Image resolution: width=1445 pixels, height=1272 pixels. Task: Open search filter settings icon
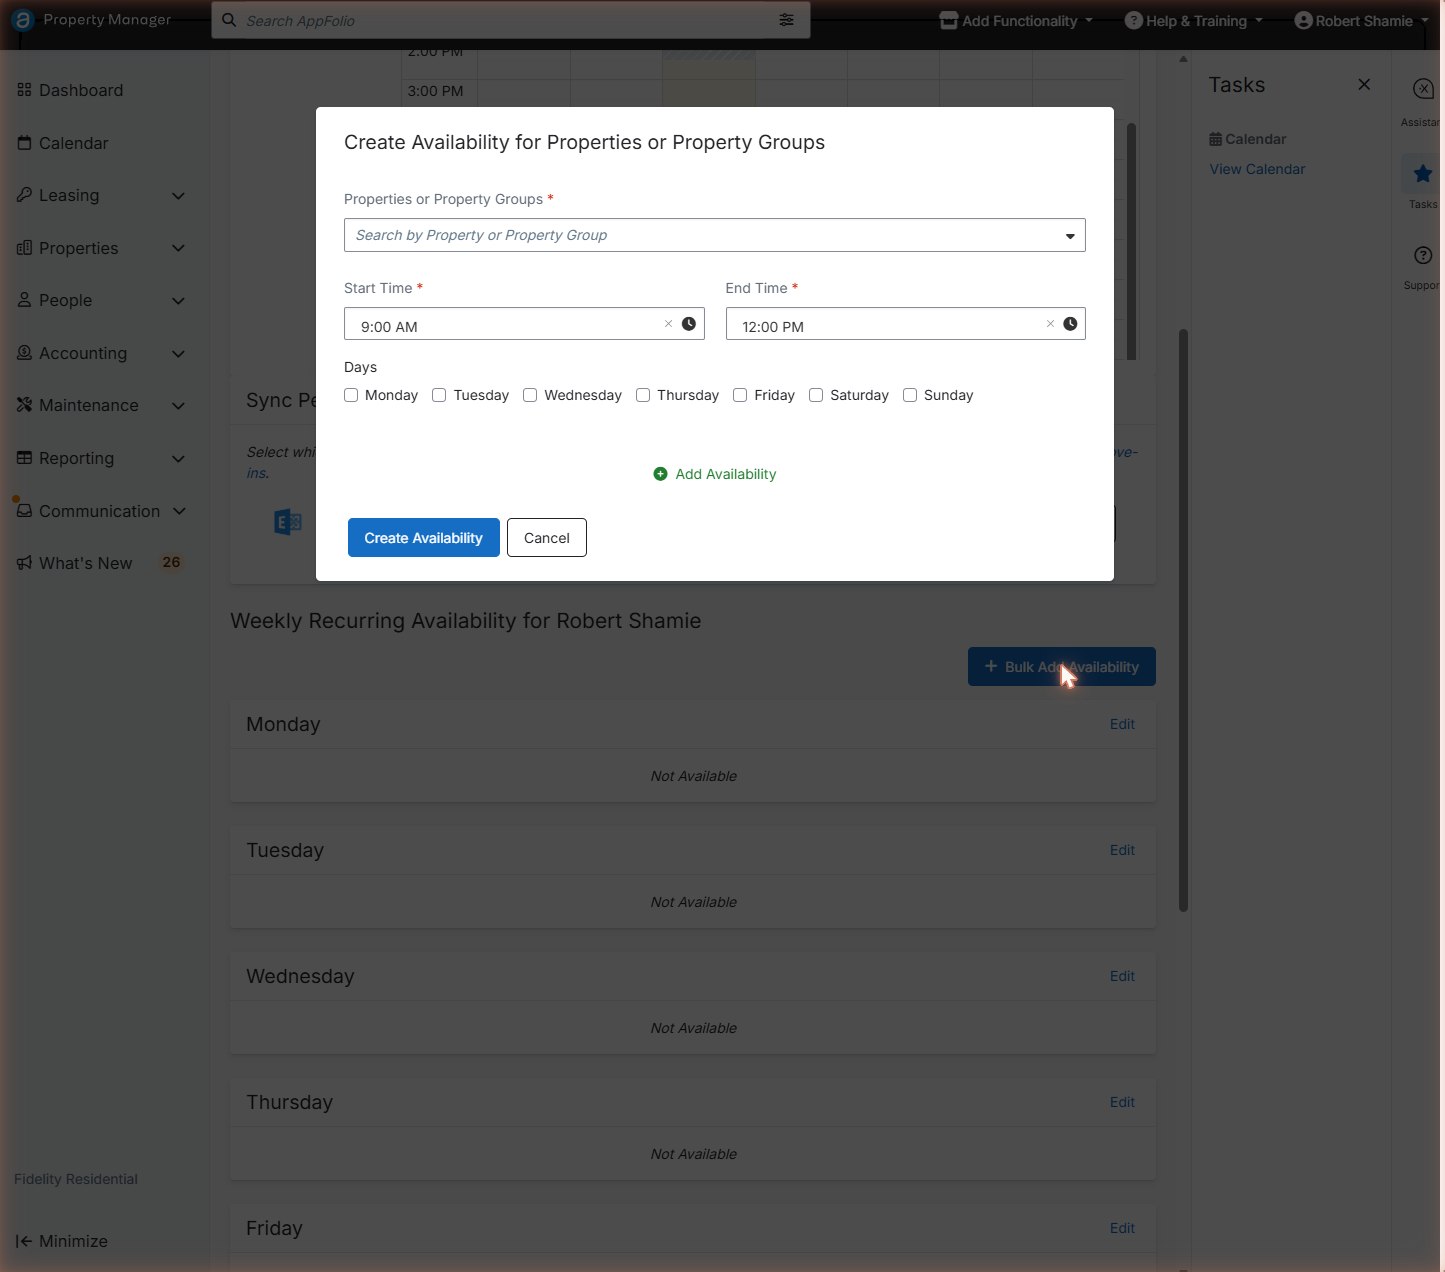coord(787,20)
